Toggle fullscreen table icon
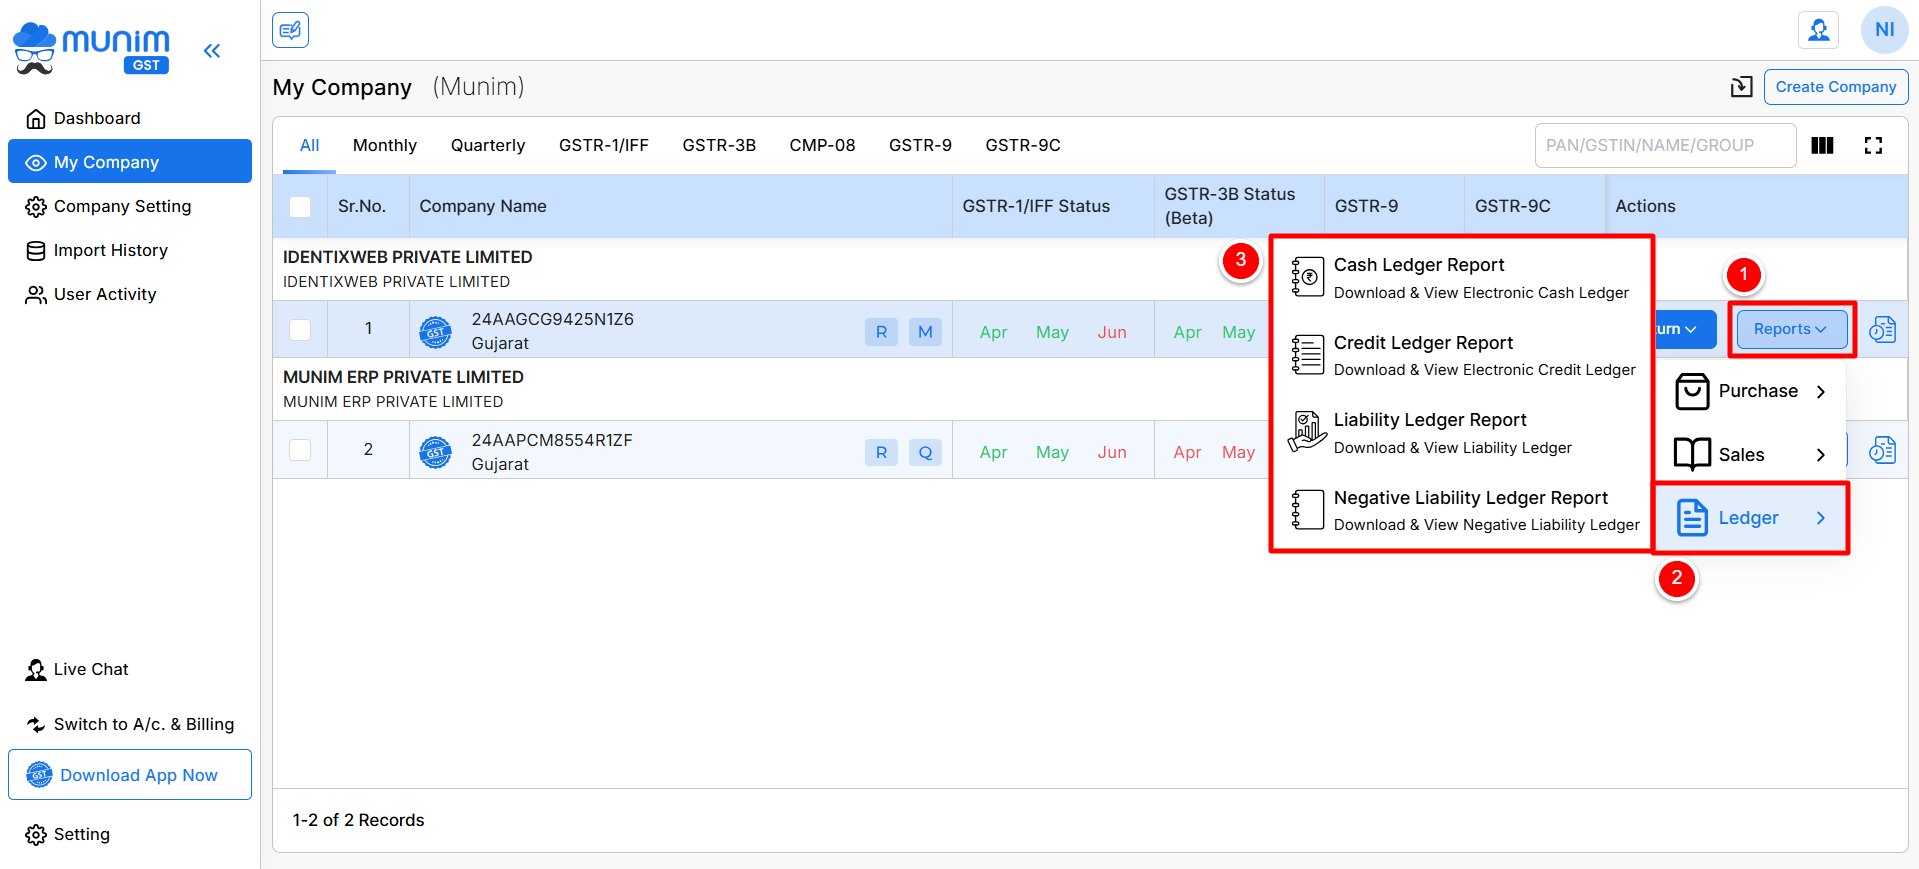This screenshot has width=1919, height=869. [x=1873, y=146]
